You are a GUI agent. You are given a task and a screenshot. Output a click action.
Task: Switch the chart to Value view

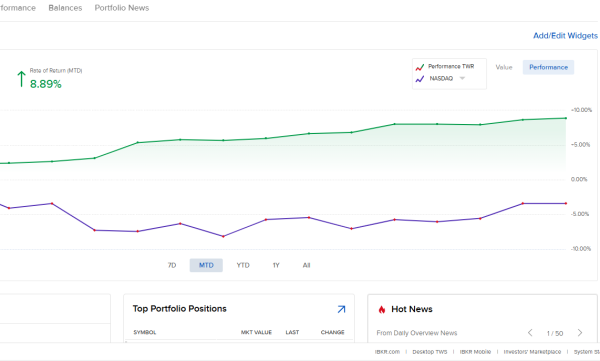point(504,67)
